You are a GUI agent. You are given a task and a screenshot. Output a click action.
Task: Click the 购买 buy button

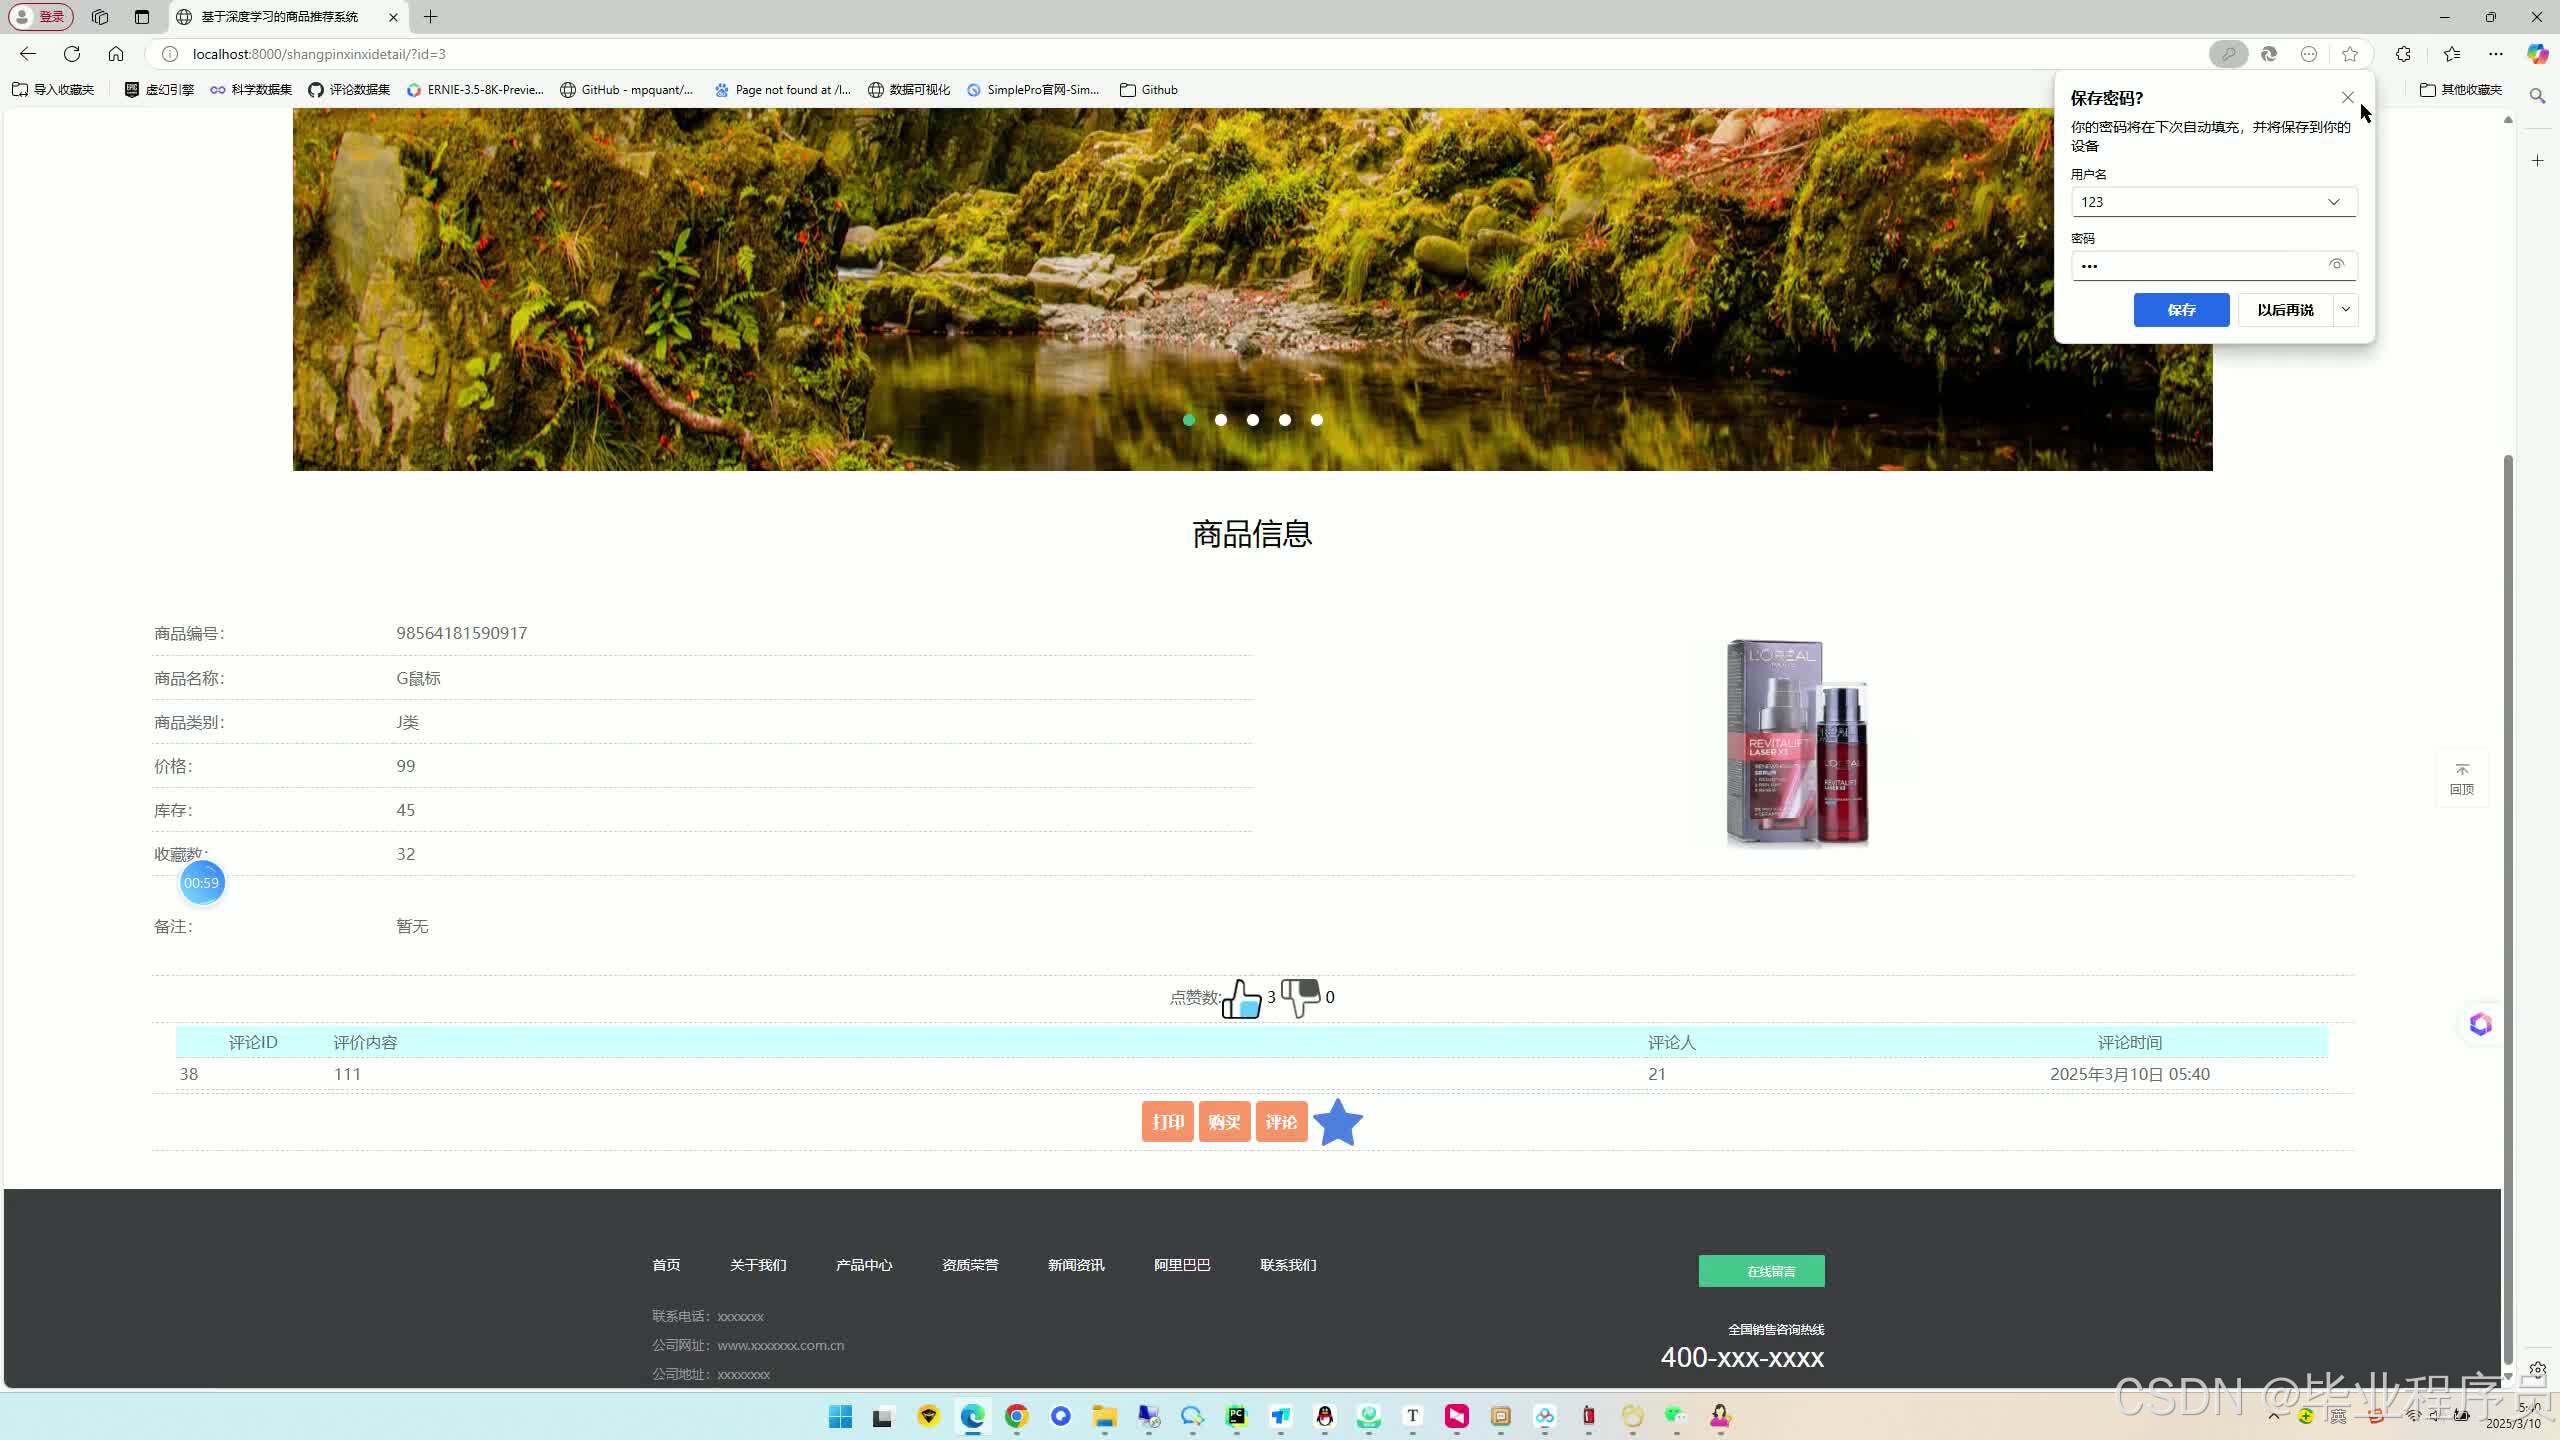click(1224, 1122)
